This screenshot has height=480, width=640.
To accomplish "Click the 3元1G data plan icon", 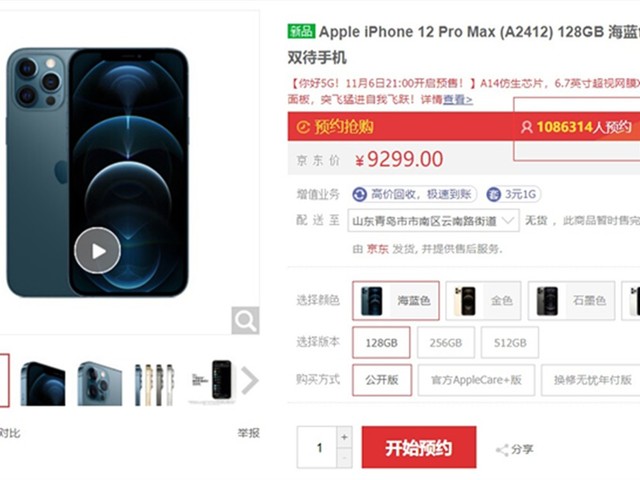I will point(493,194).
